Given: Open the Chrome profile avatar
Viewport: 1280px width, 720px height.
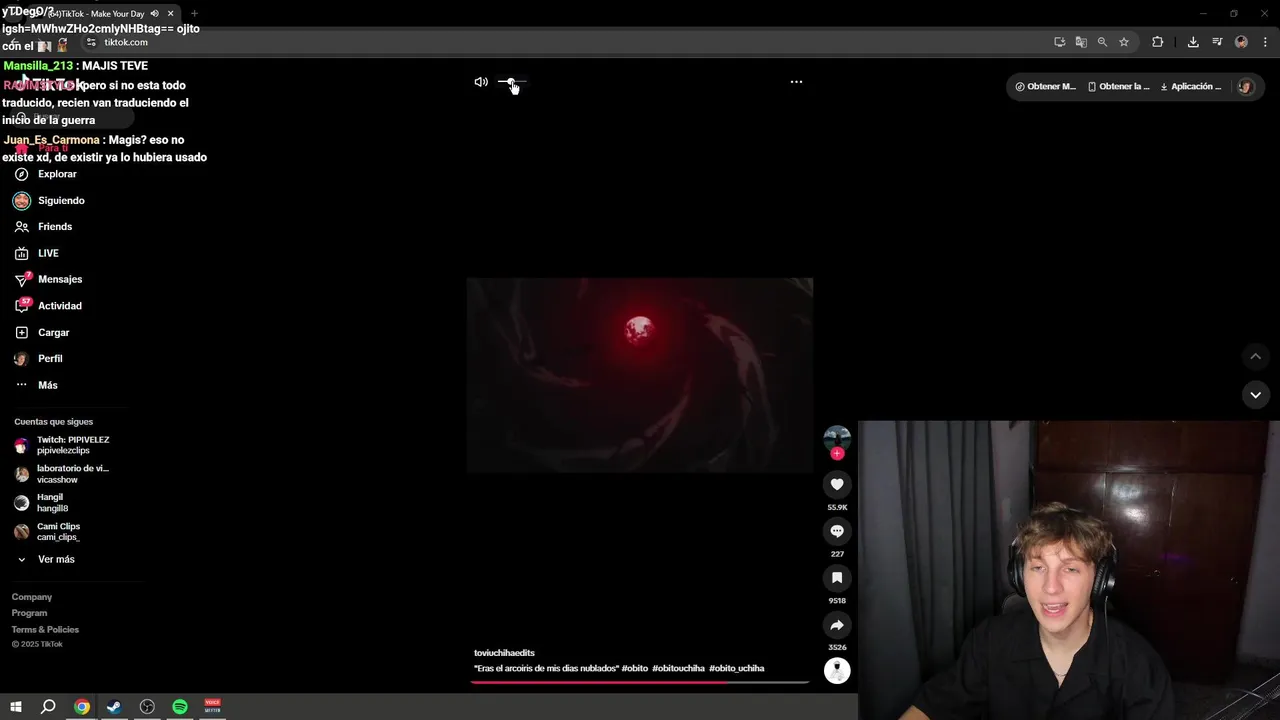Looking at the screenshot, I should 1241,42.
